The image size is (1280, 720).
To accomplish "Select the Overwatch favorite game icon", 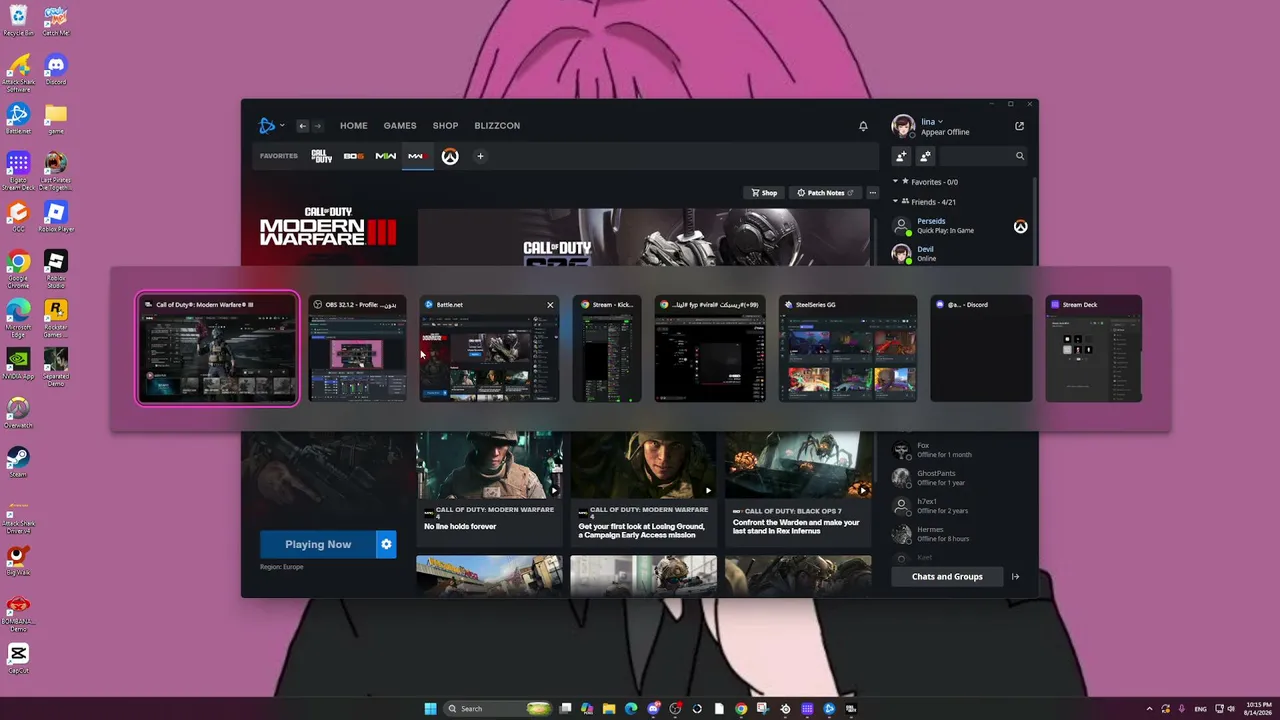I will coord(450,156).
